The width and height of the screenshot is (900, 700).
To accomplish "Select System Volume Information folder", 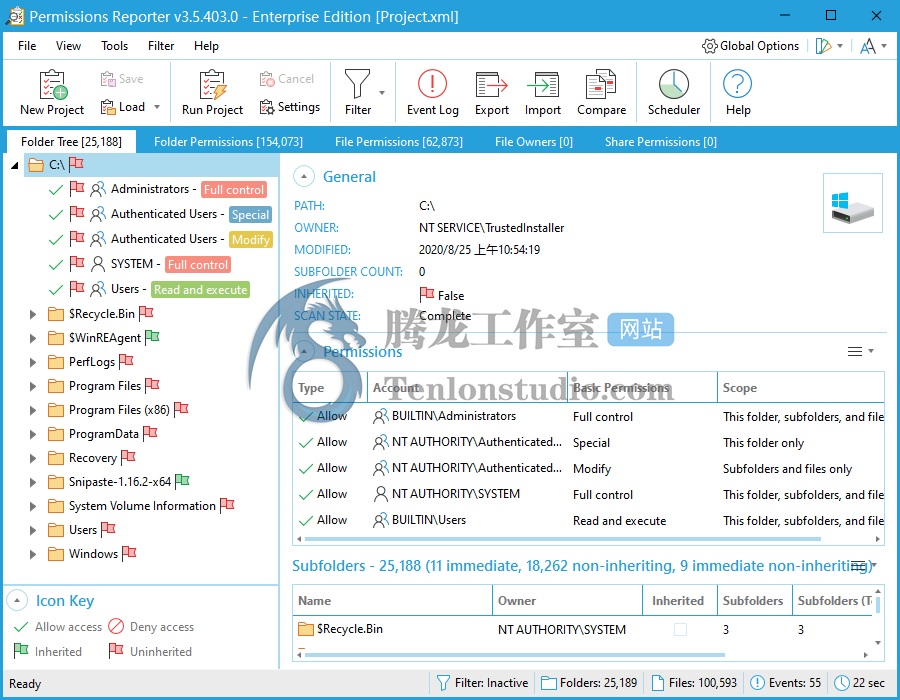I will [x=142, y=506].
